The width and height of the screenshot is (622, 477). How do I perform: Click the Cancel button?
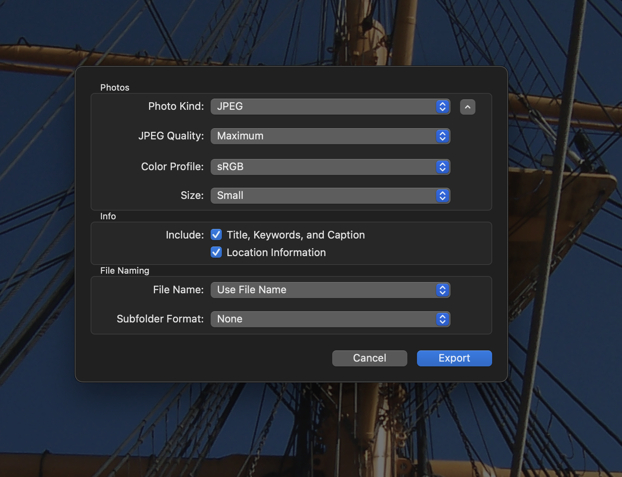click(x=369, y=358)
